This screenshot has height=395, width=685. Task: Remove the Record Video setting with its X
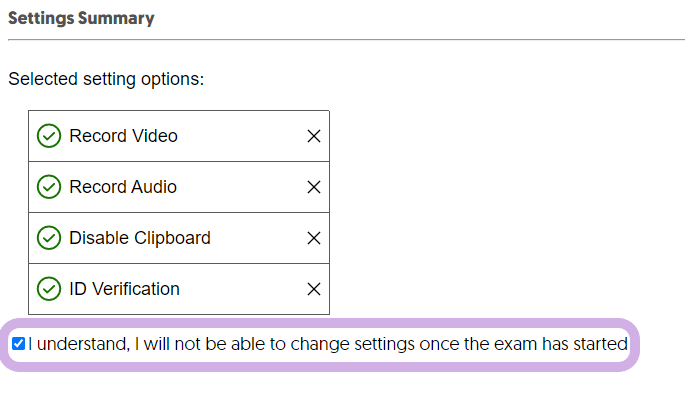[x=314, y=136]
